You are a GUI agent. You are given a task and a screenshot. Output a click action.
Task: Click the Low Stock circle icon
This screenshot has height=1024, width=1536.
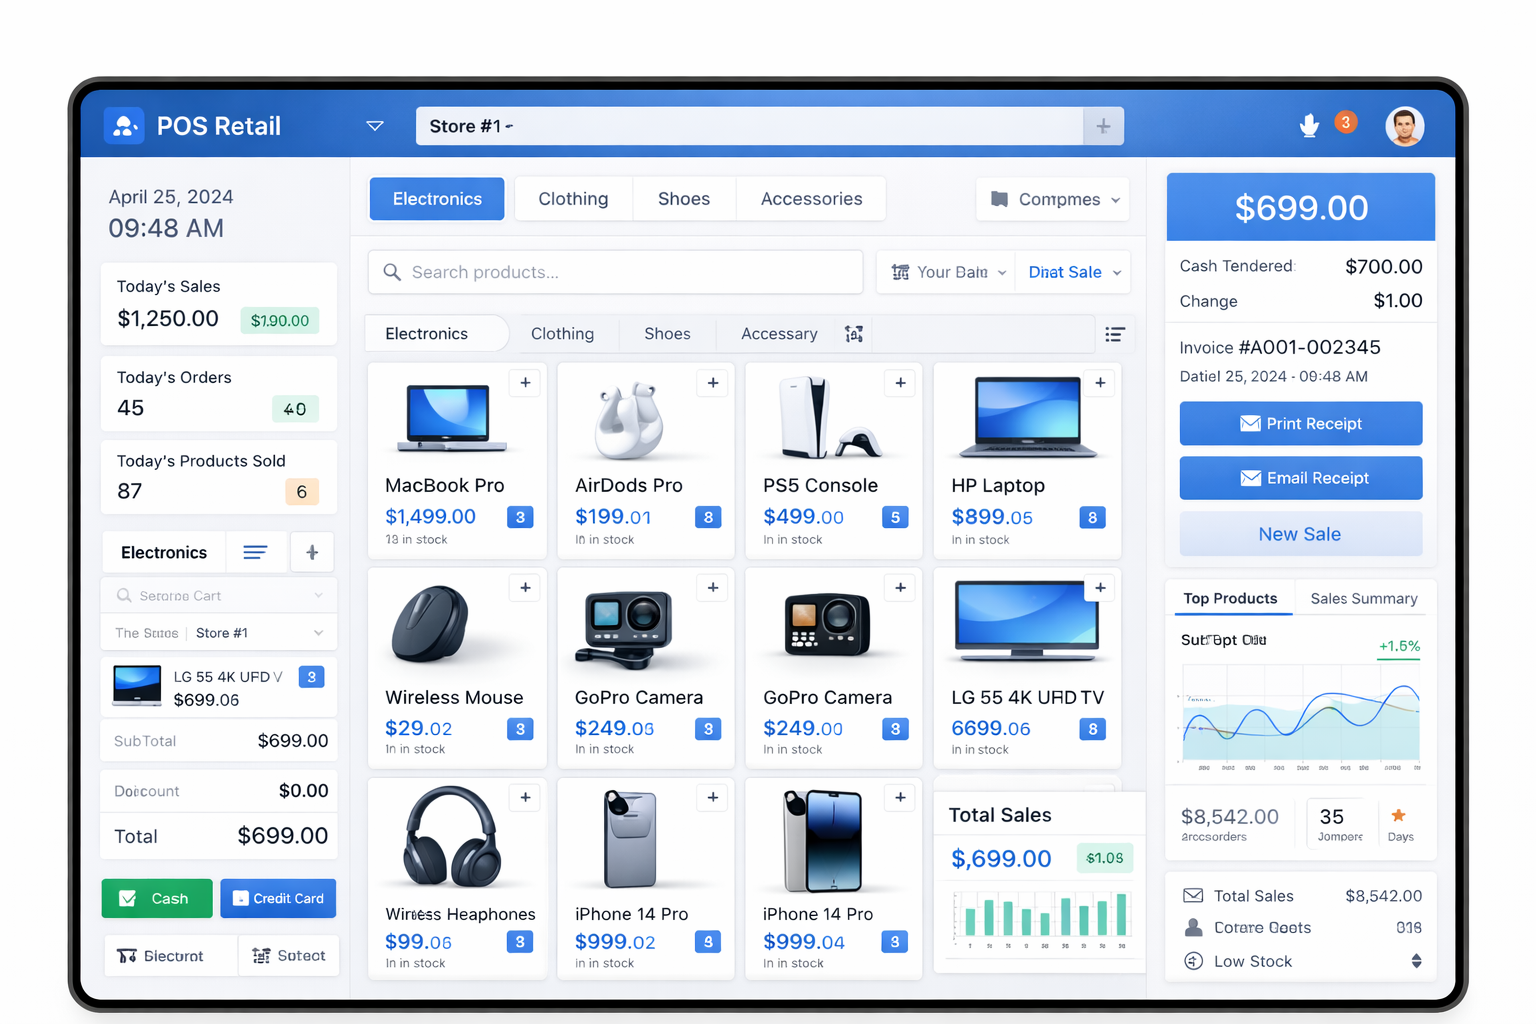click(x=1193, y=961)
